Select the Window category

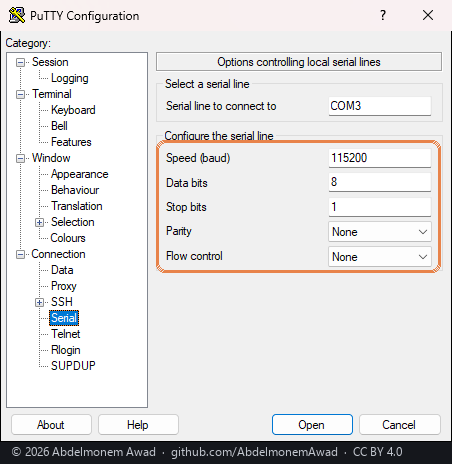click(x=51, y=158)
